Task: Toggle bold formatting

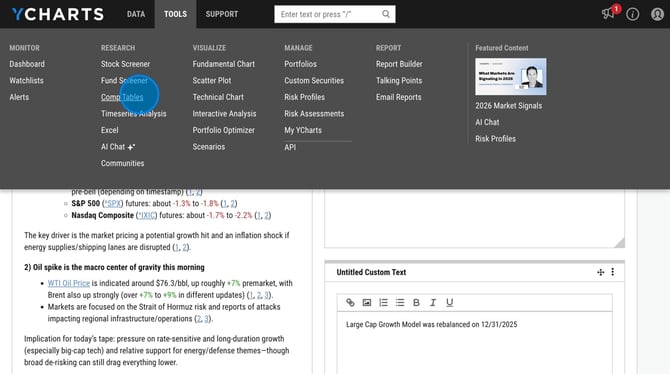Action: [416, 303]
